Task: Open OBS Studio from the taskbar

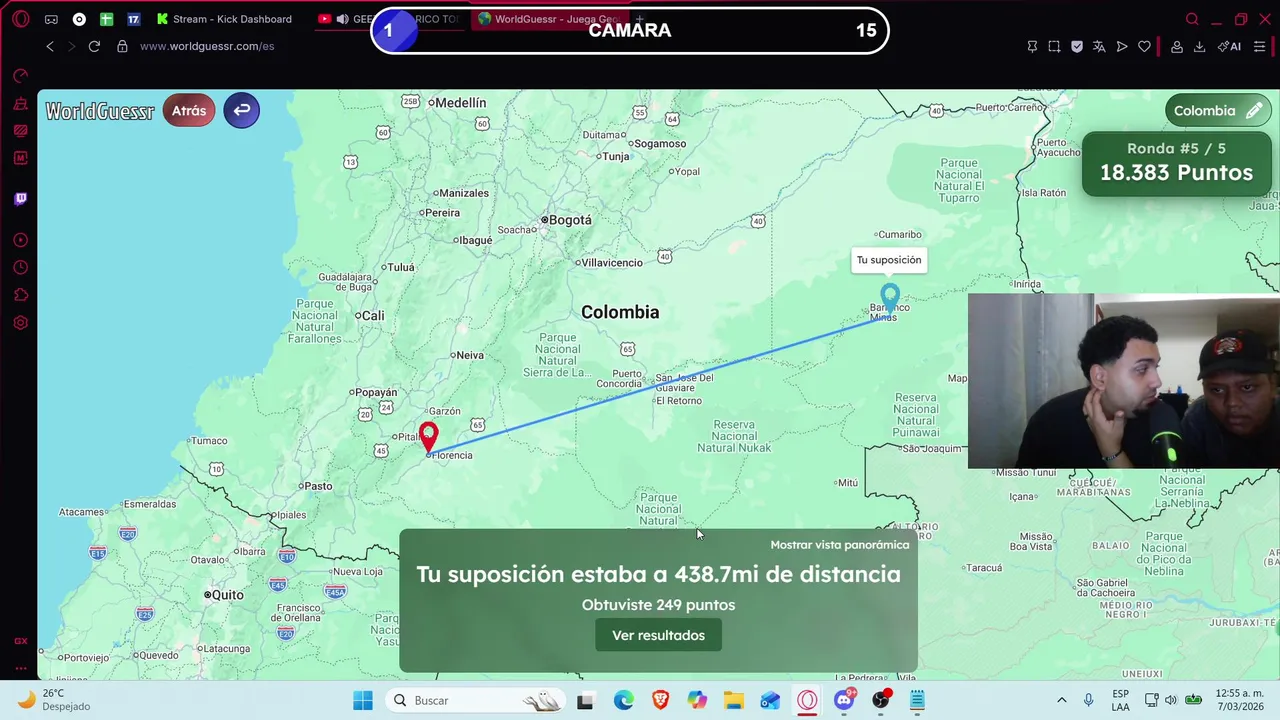Action: [880, 699]
